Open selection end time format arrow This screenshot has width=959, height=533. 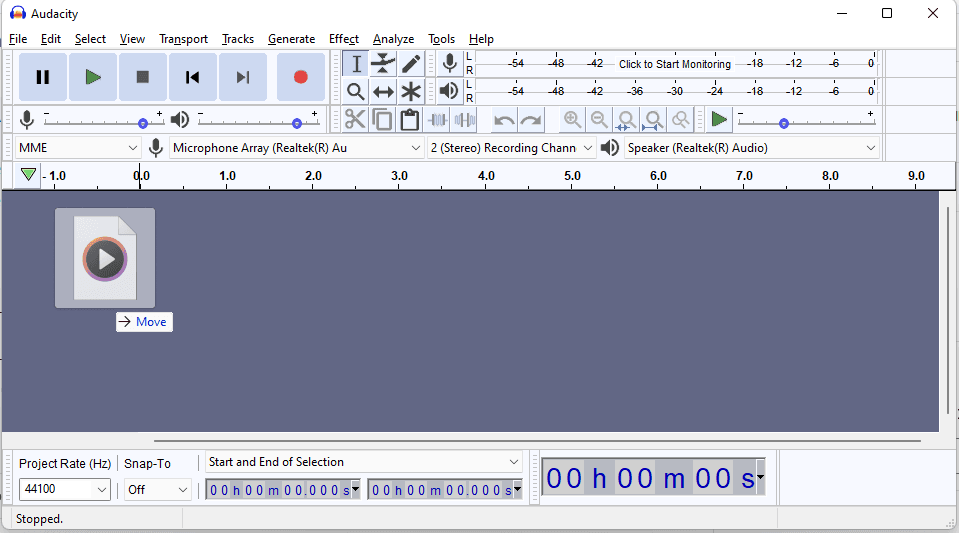tap(517, 489)
